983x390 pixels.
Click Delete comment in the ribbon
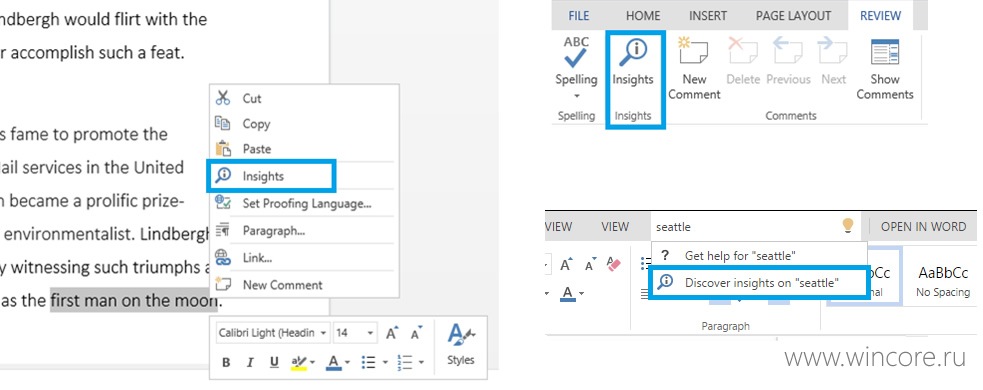click(743, 61)
